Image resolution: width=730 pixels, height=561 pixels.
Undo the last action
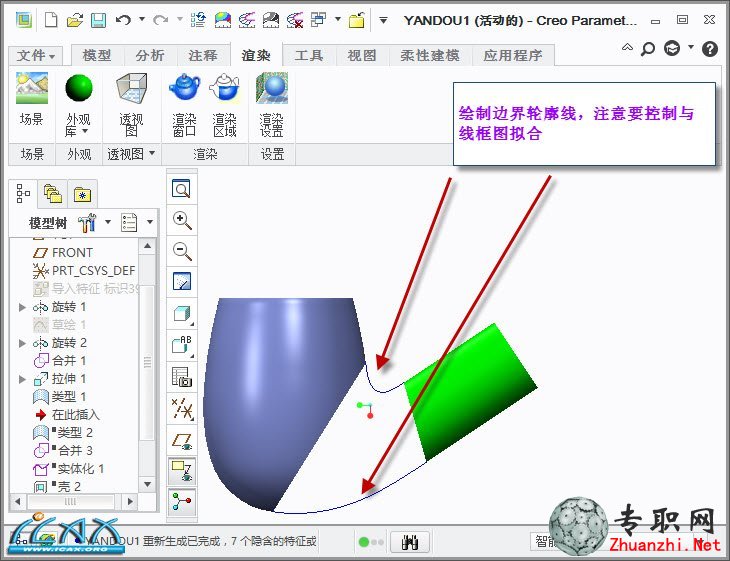[123, 20]
